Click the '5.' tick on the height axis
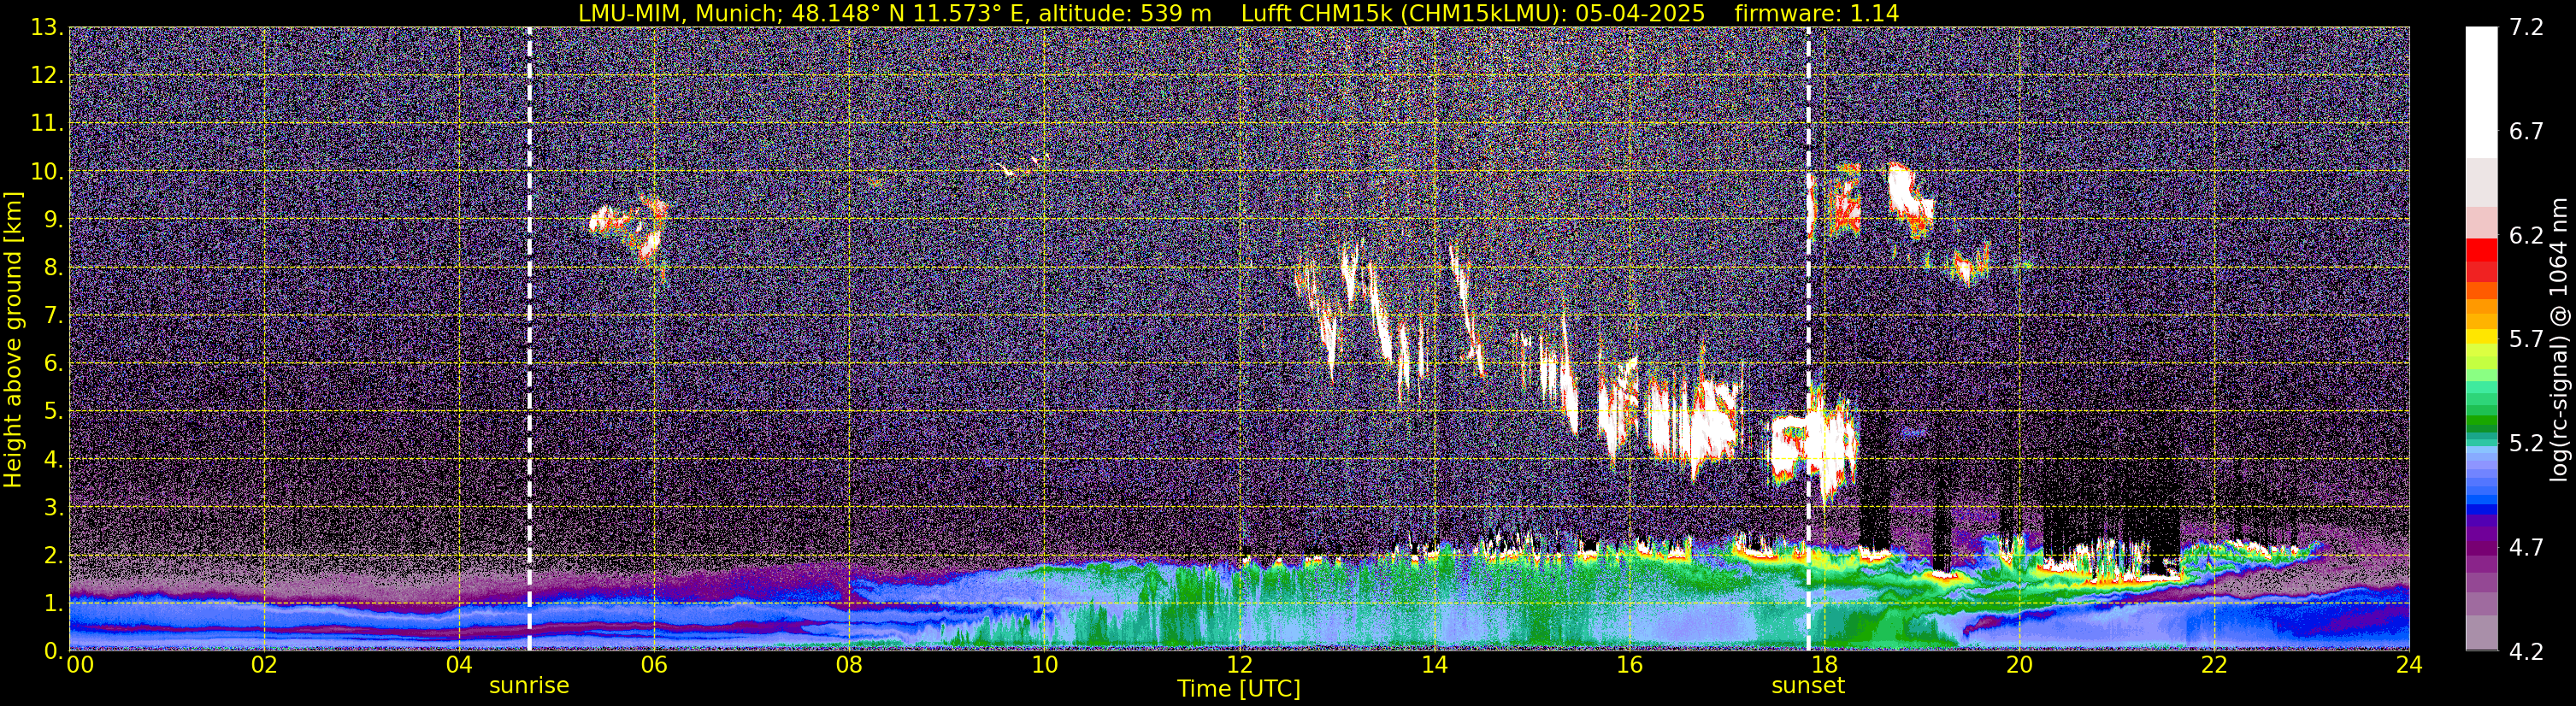Viewport: 2576px width, 706px height. pyautogui.click(x=54, y=412)
